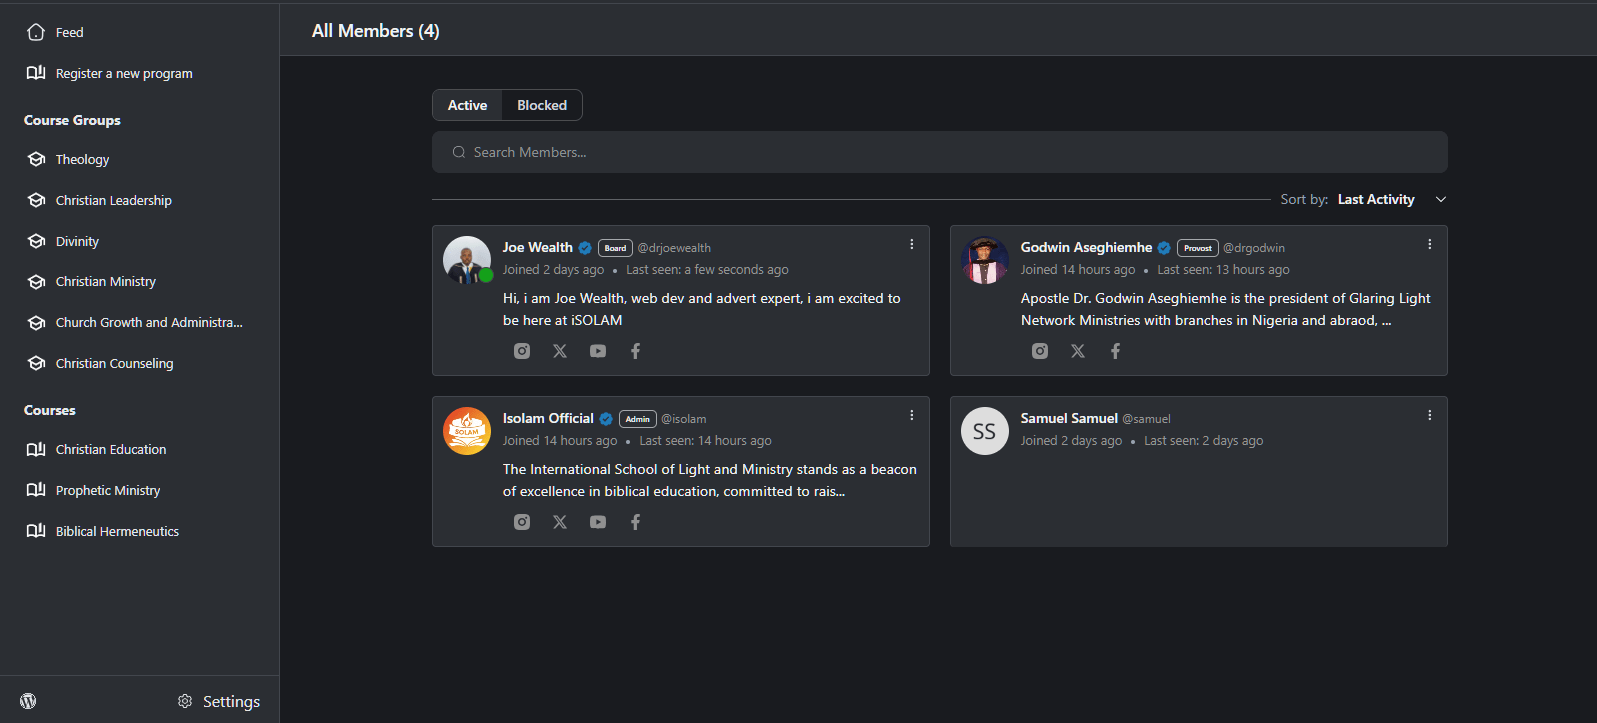The height and width of the screenshot is (723, 1597).
Task: Click 'Last seen: 13 hours ago' text
Action: [1223, 270]
